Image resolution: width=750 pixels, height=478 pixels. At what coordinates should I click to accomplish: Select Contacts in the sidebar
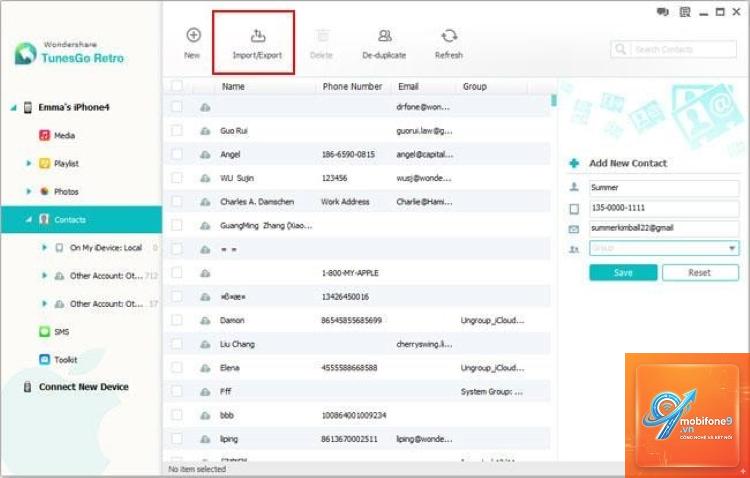[81, 220]
